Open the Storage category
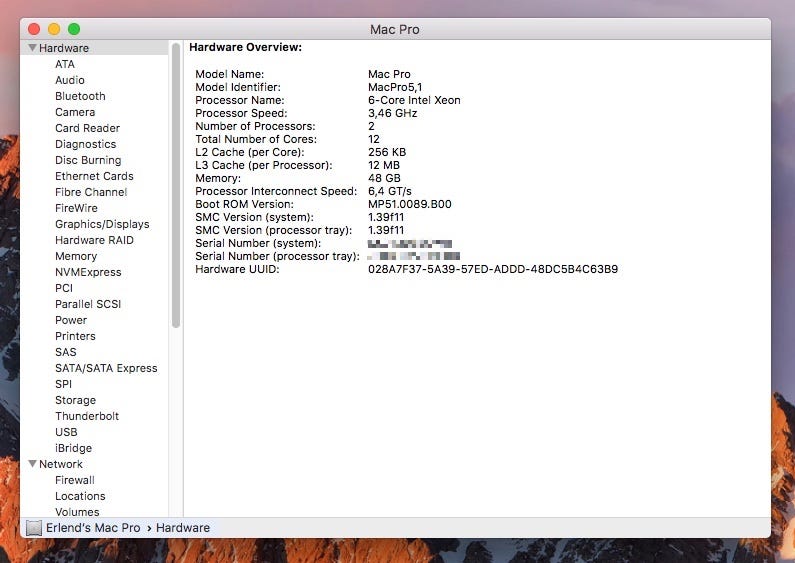 coord(75,400)
